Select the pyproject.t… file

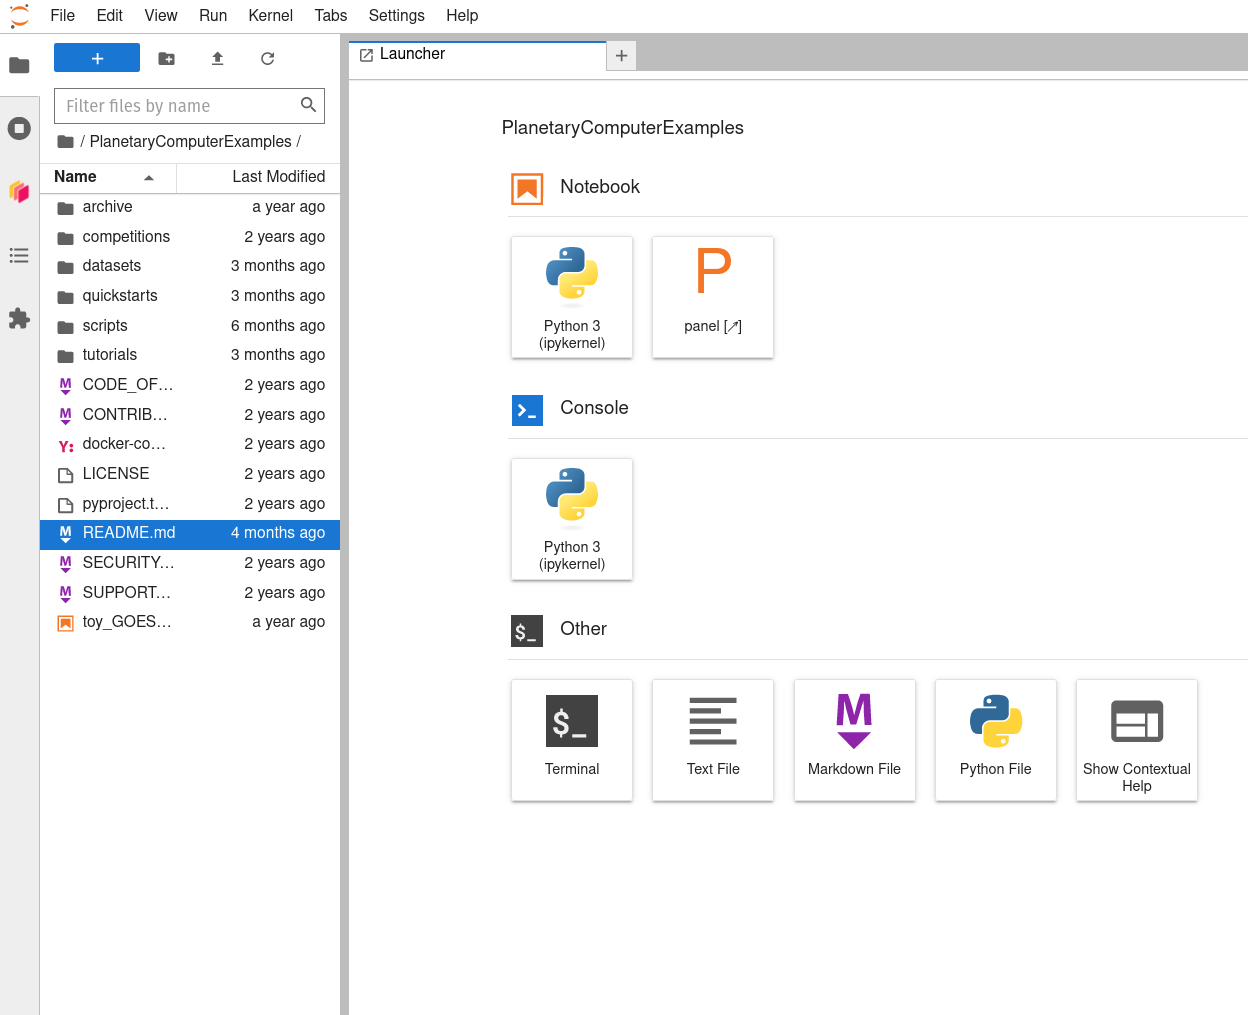point(190,504)
